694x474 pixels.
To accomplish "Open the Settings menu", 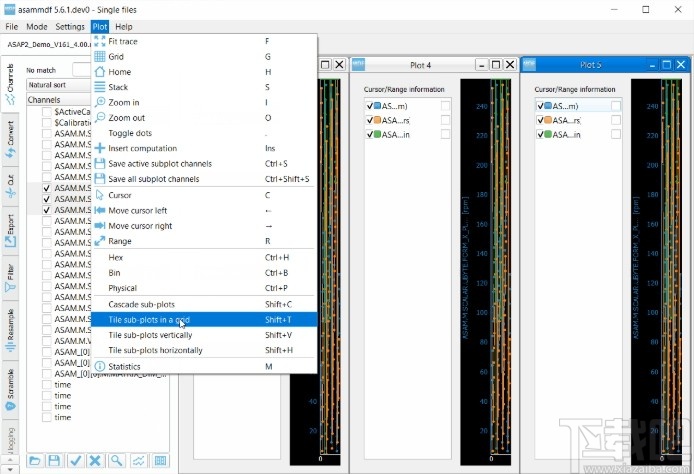I will coord(70,27).
